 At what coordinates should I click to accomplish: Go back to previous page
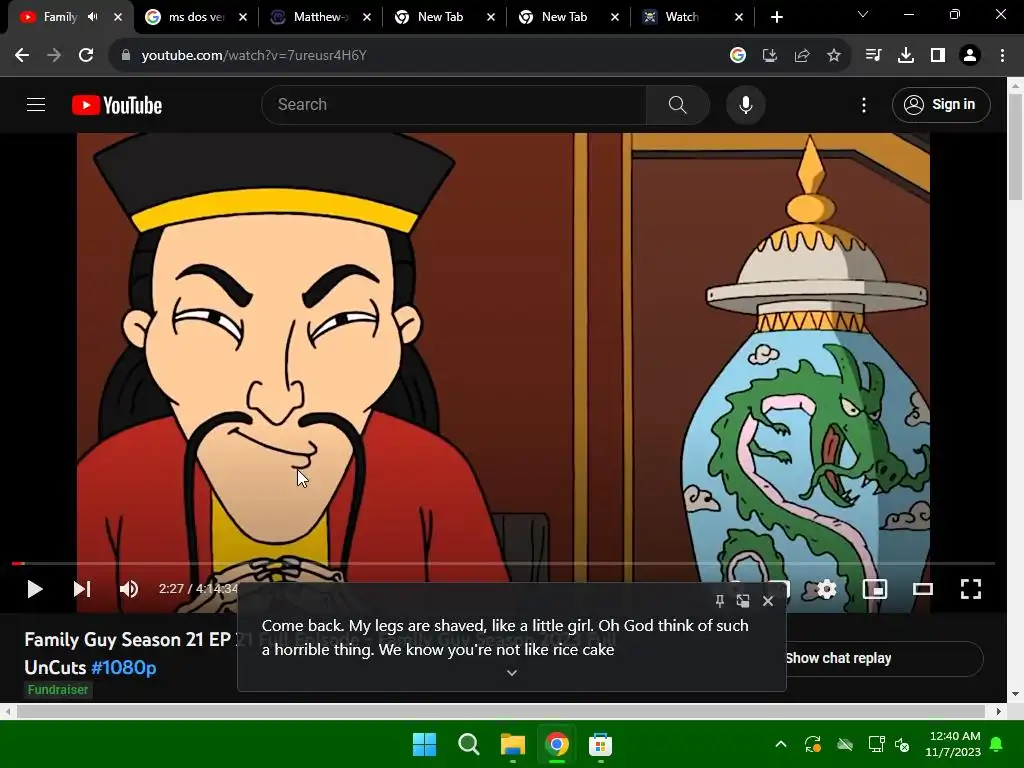pos(22,56)
